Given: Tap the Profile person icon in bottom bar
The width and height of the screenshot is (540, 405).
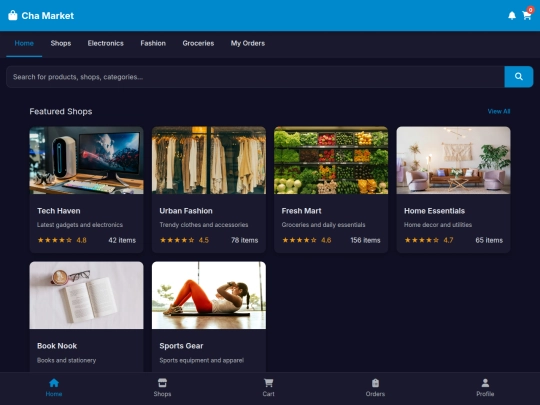Looking at the screenshot, I should pyautogui.click(x=485, y=383).
